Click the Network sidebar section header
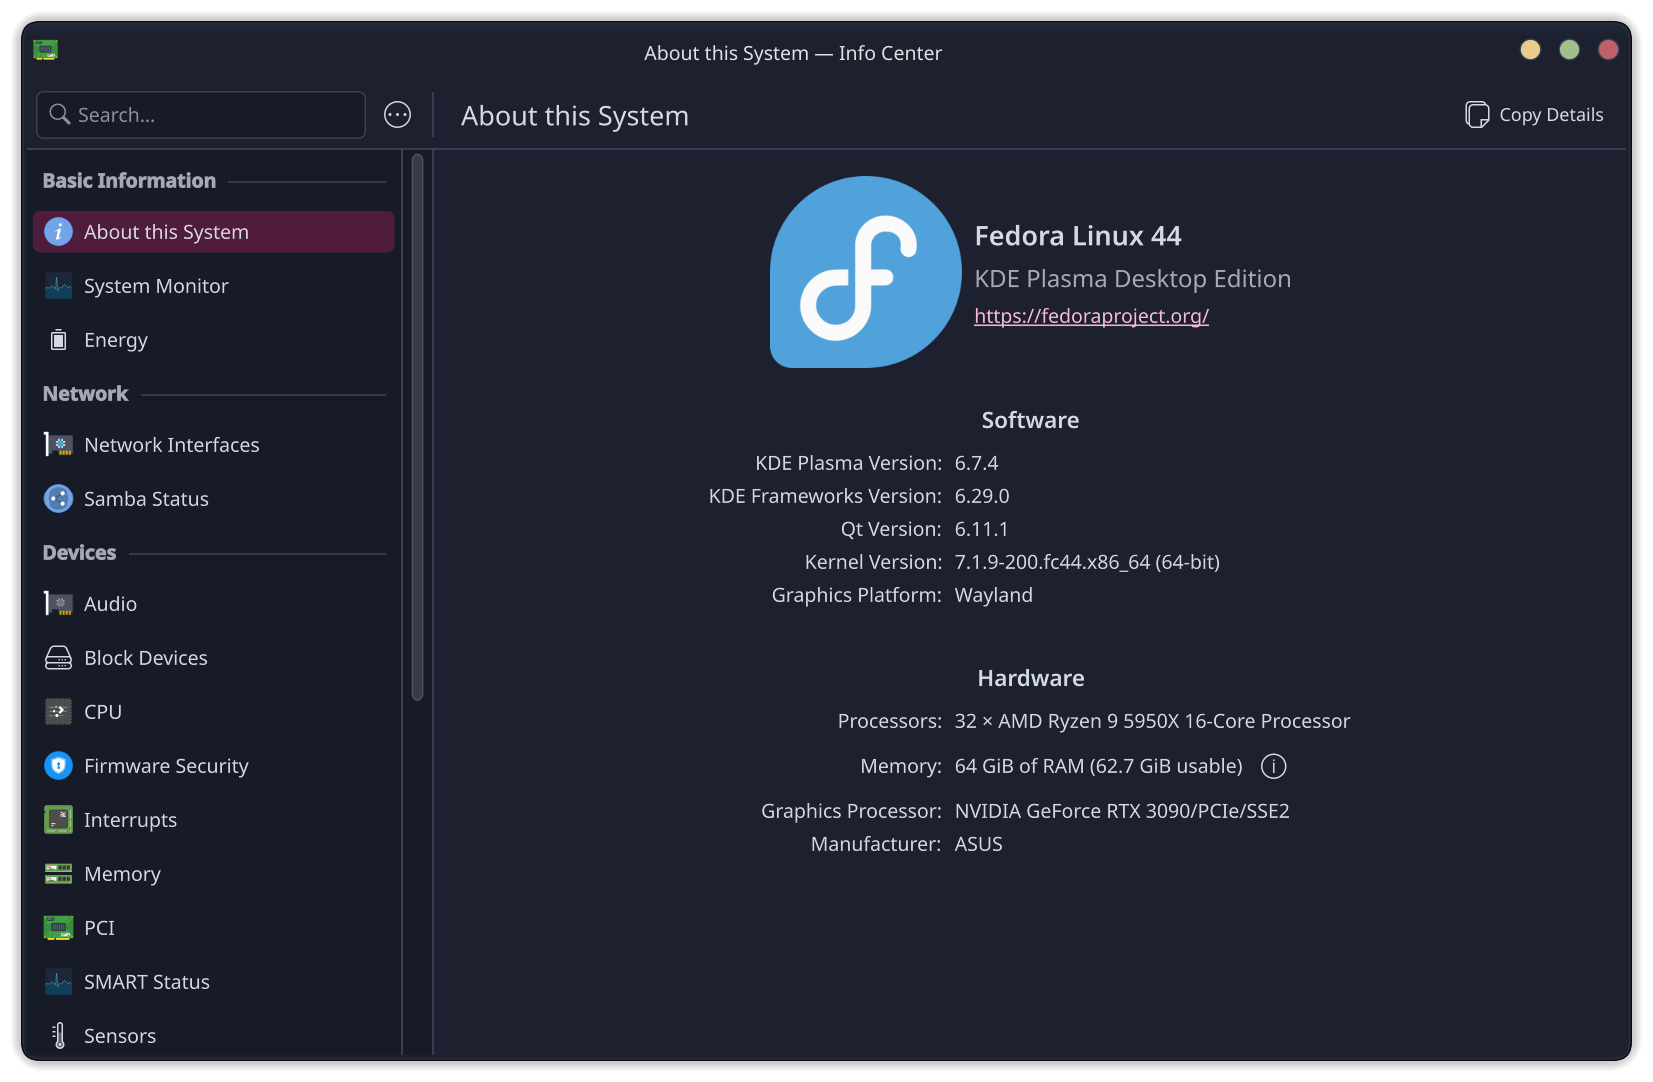The image size is (1653, 1082). point(85,394)
